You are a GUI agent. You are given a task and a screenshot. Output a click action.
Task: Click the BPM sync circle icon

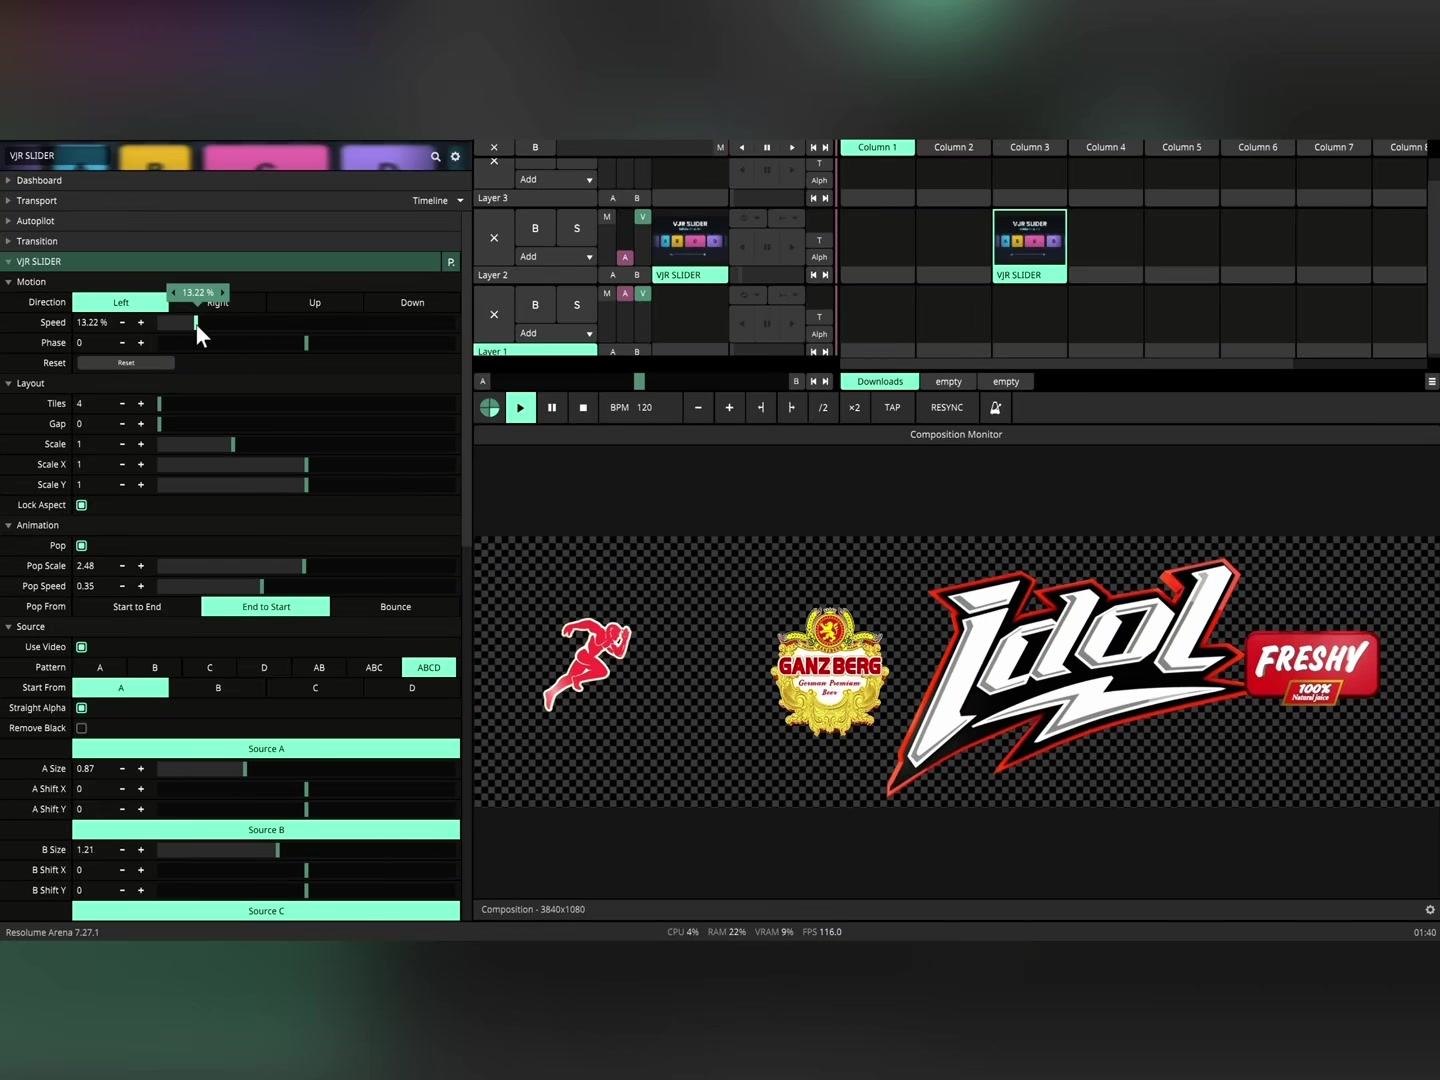coord(489,408)
